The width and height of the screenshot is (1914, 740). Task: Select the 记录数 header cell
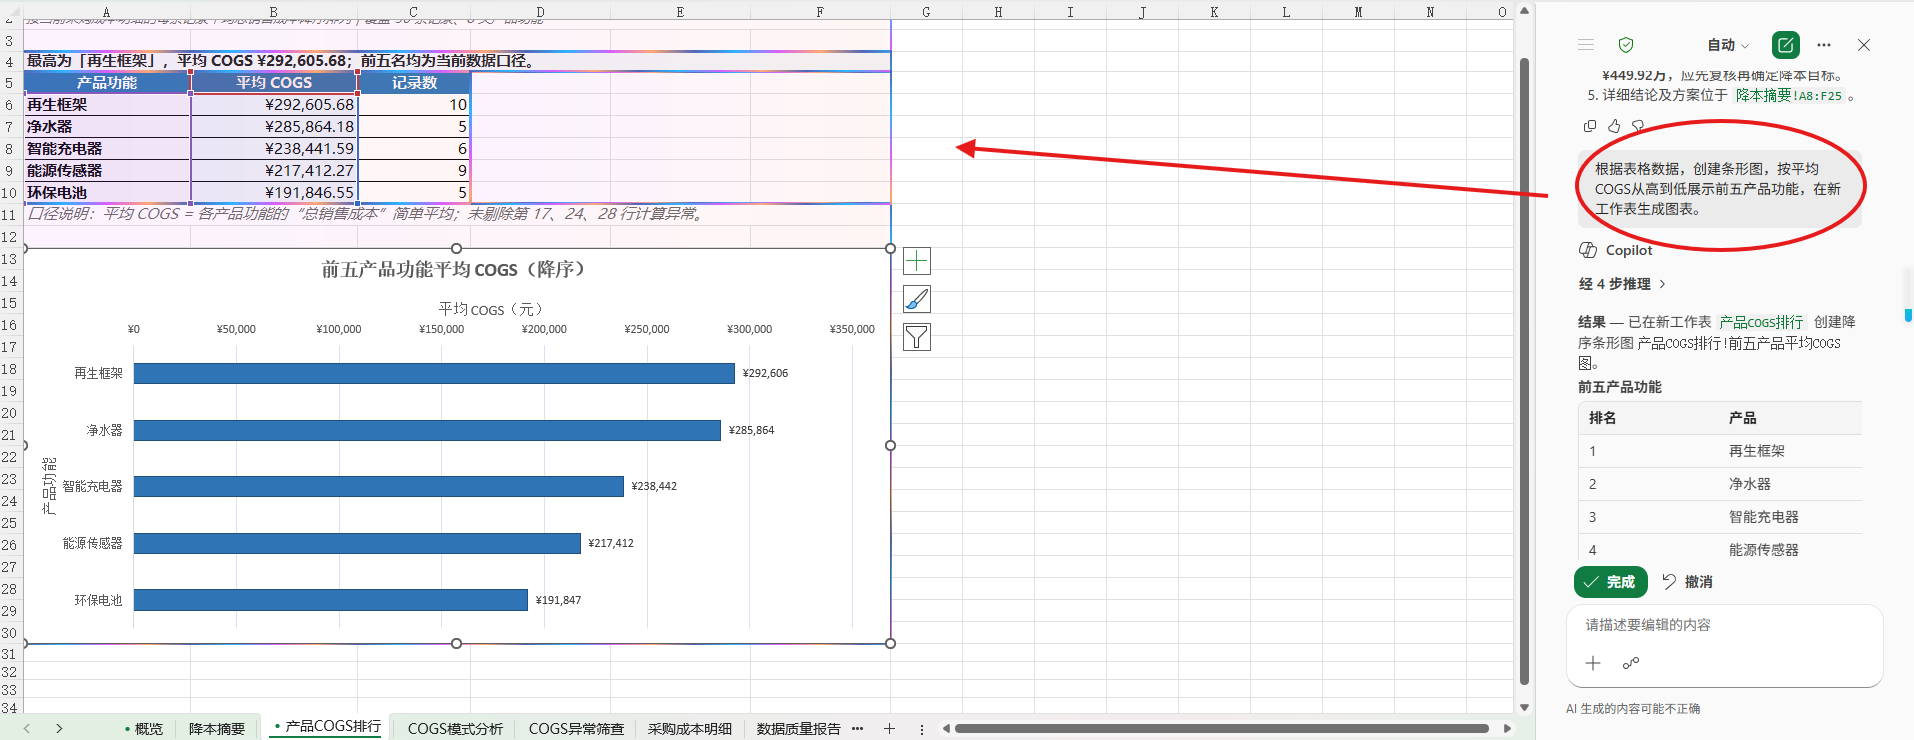(x=414, y=83)
